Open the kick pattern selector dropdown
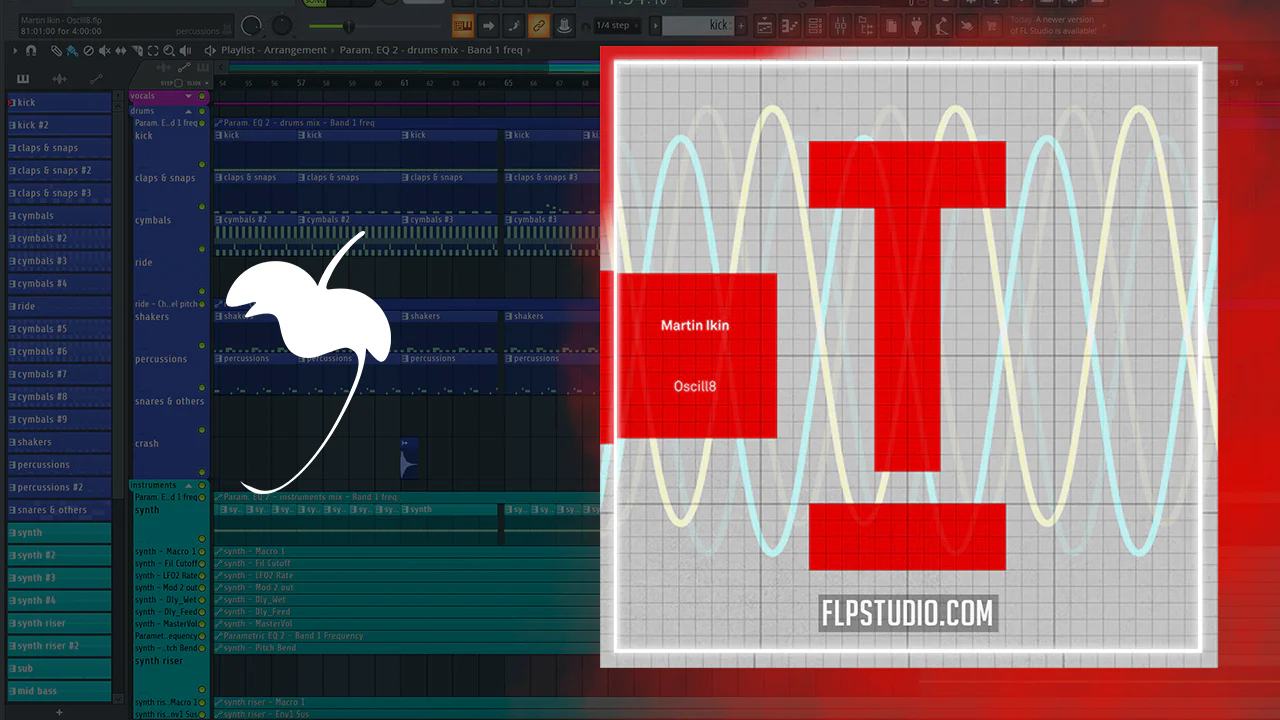The height and width of the screenshot is (720, 1280). [705, 25]
